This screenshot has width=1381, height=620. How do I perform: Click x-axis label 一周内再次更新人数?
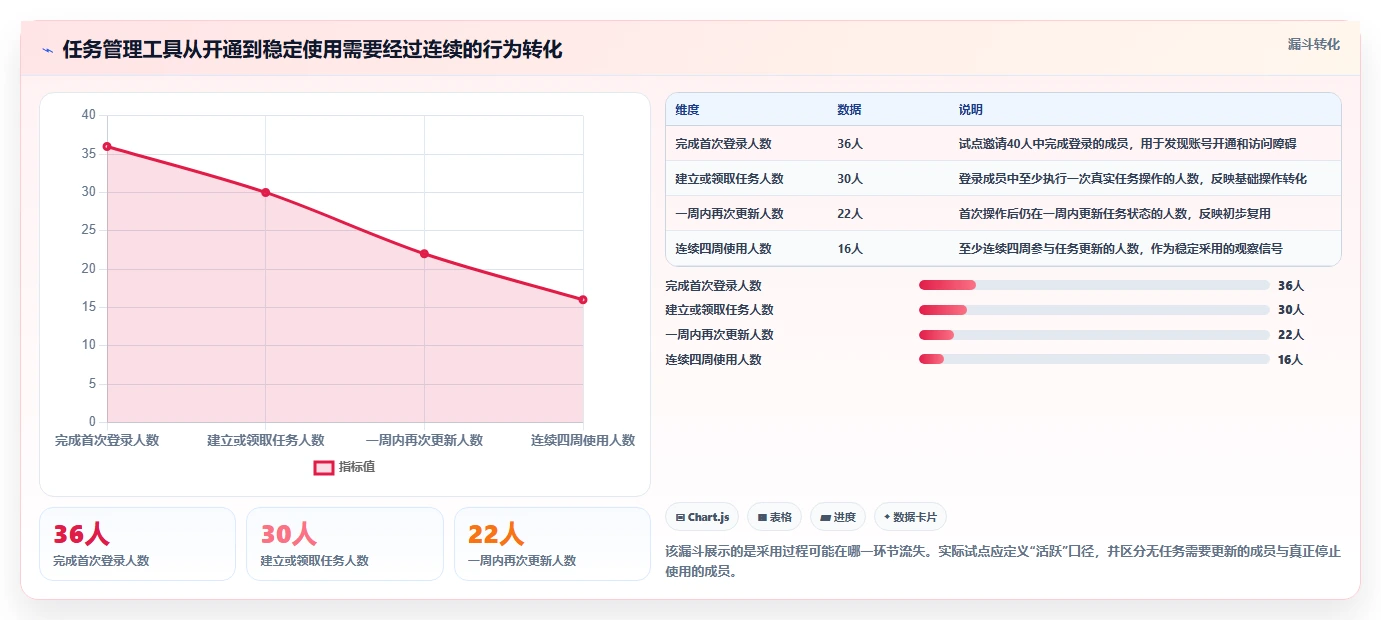coord(424,440)
